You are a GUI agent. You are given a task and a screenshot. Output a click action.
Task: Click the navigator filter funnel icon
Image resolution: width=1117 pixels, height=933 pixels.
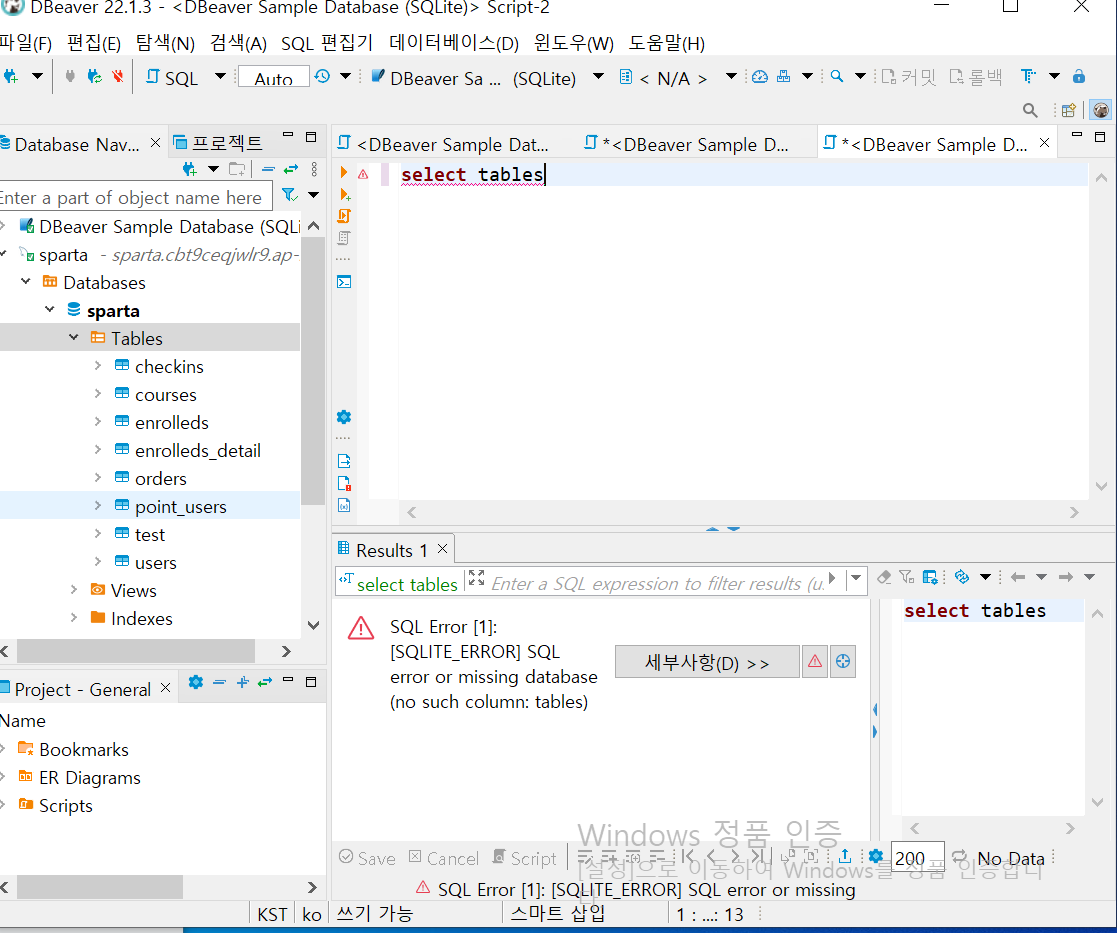click(289, 194)
